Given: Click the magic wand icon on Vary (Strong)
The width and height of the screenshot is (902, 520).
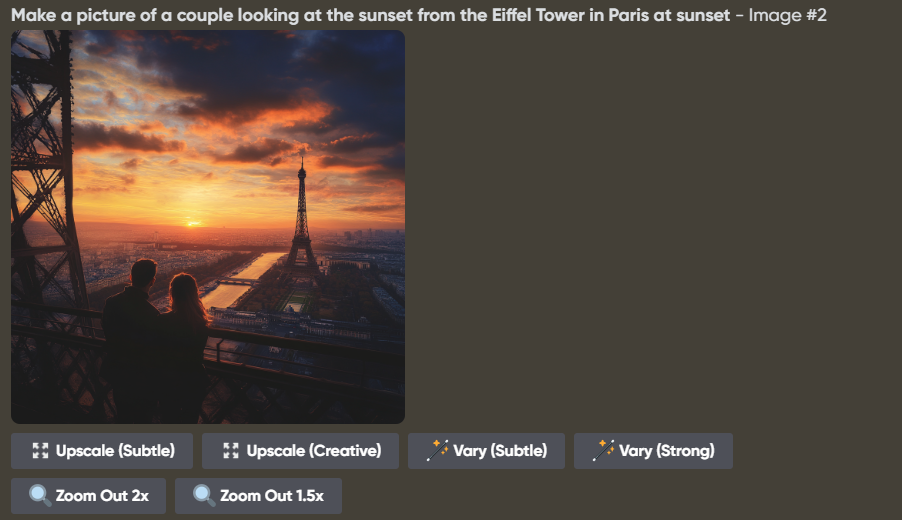Looking at the screenshot, I should coord(603,450).
